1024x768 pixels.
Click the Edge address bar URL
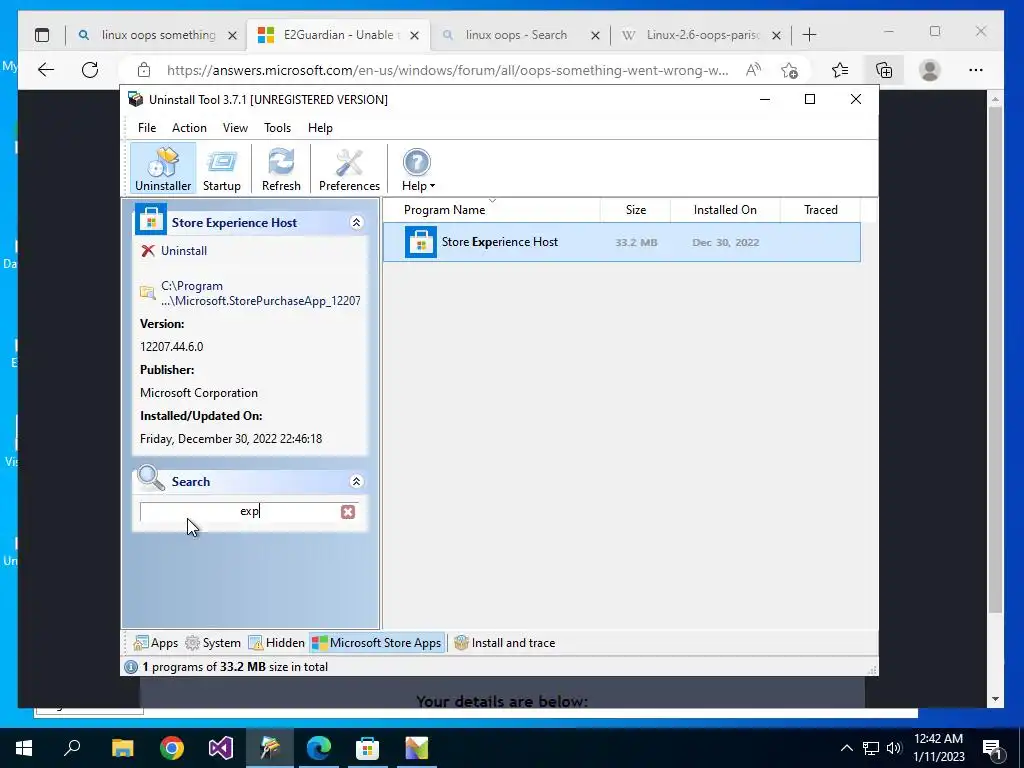[447, 71]
